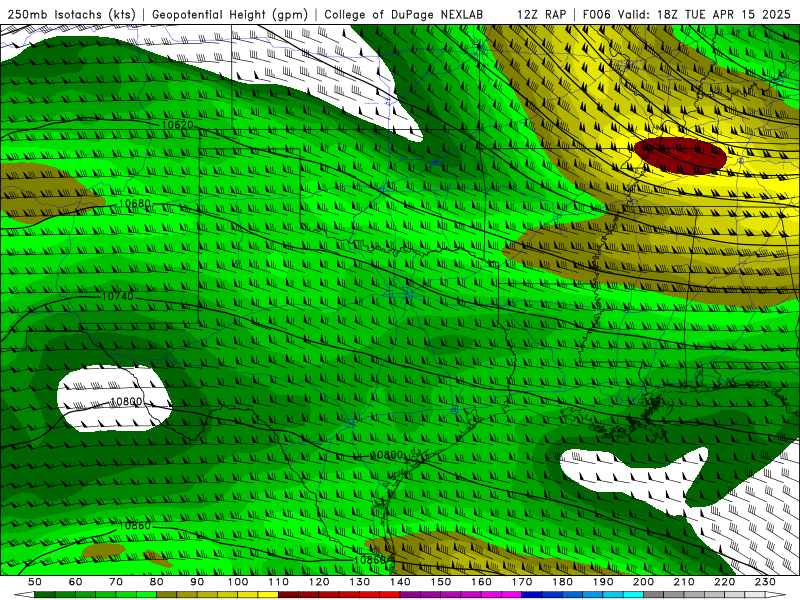Click the 10620 height contour label
The width and height of the screenshot is (800, 600).
pyautogui.click(x=178, y=125)
